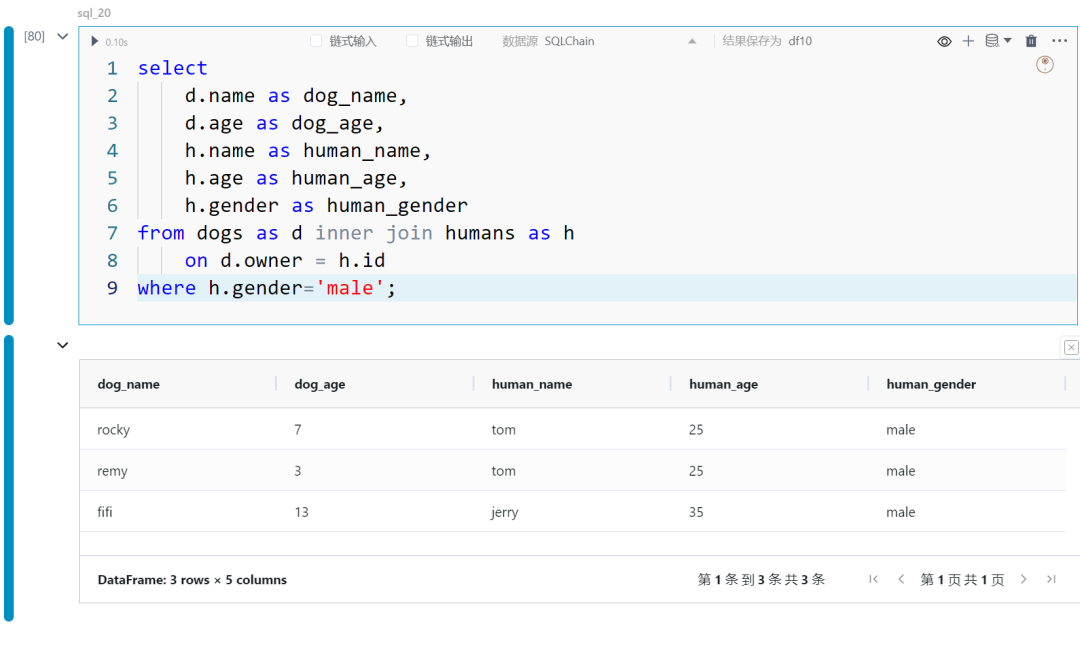Enable the 链式输出 checkbox
The image size is (1080, 651).
pos(412,41)
